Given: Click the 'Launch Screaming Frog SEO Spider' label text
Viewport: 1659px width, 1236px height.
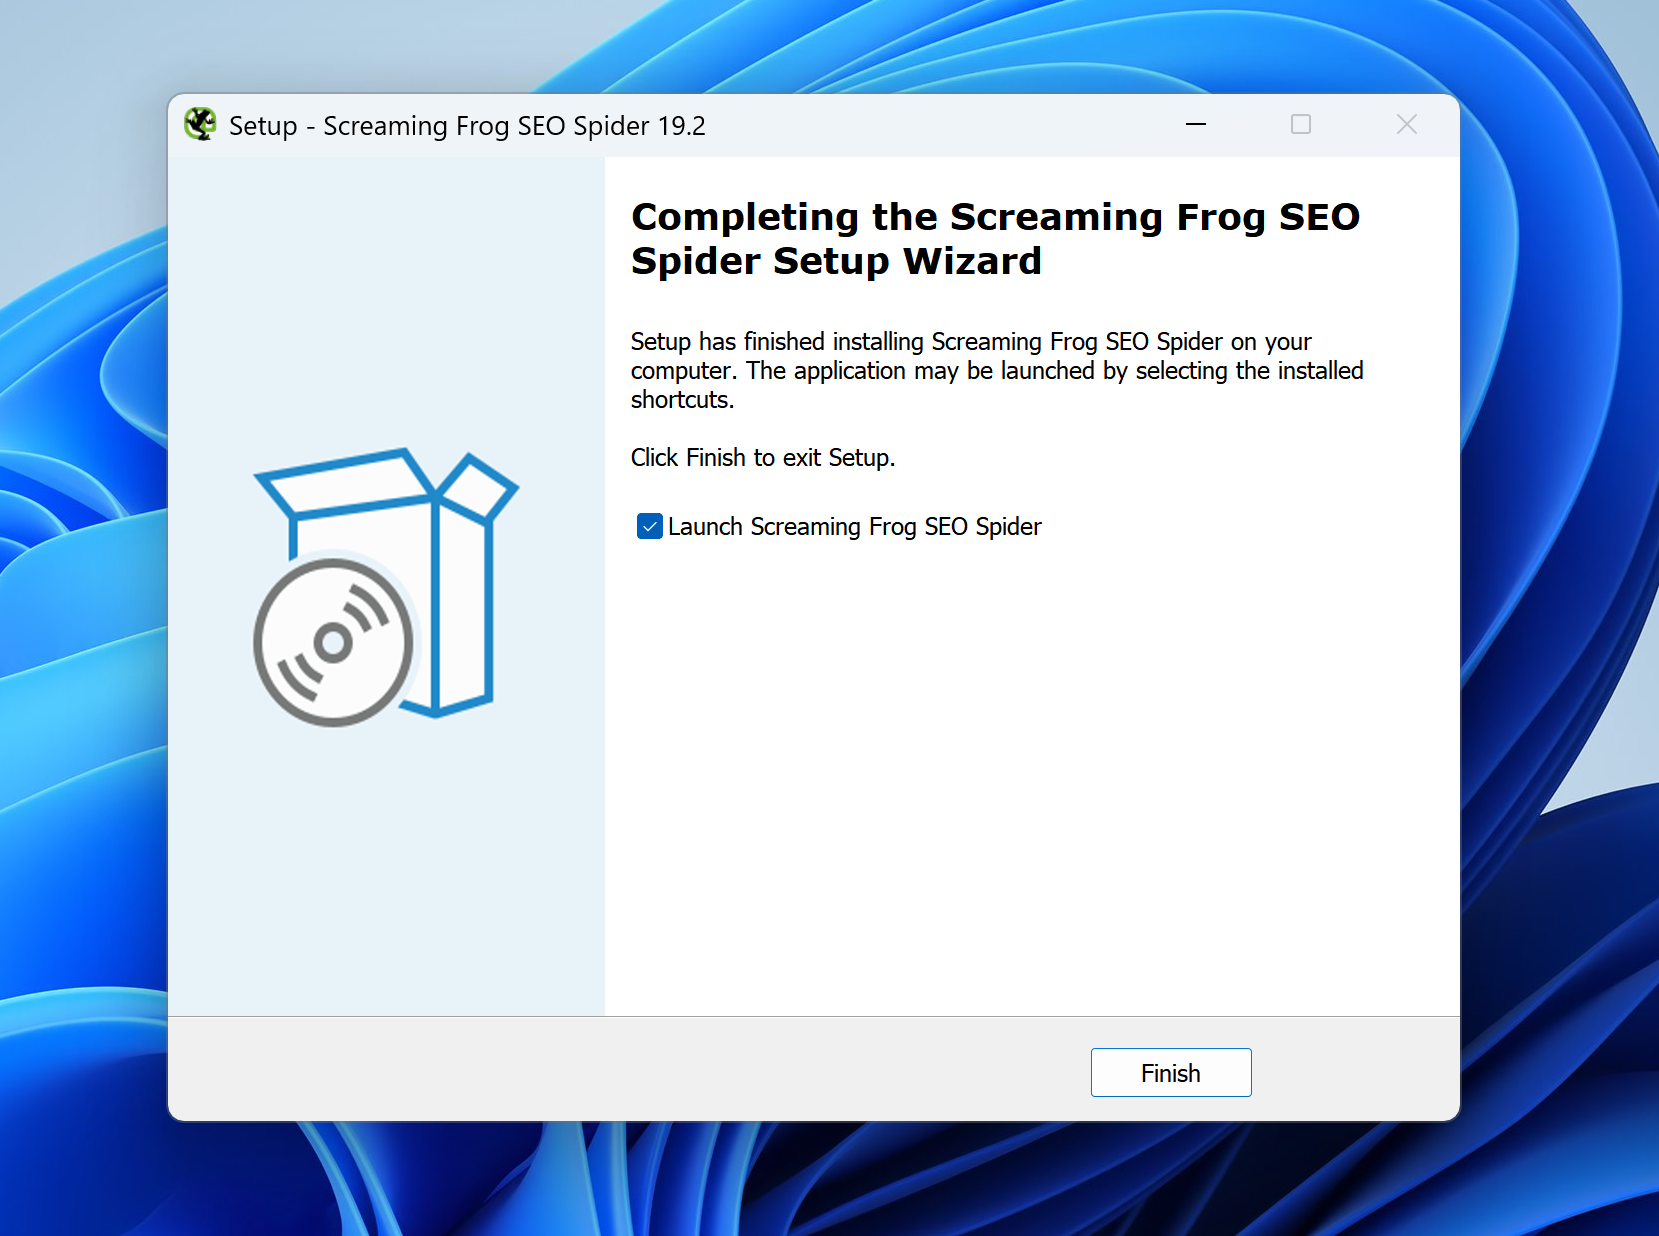Looking at the screenshot, I should point(854,527).
